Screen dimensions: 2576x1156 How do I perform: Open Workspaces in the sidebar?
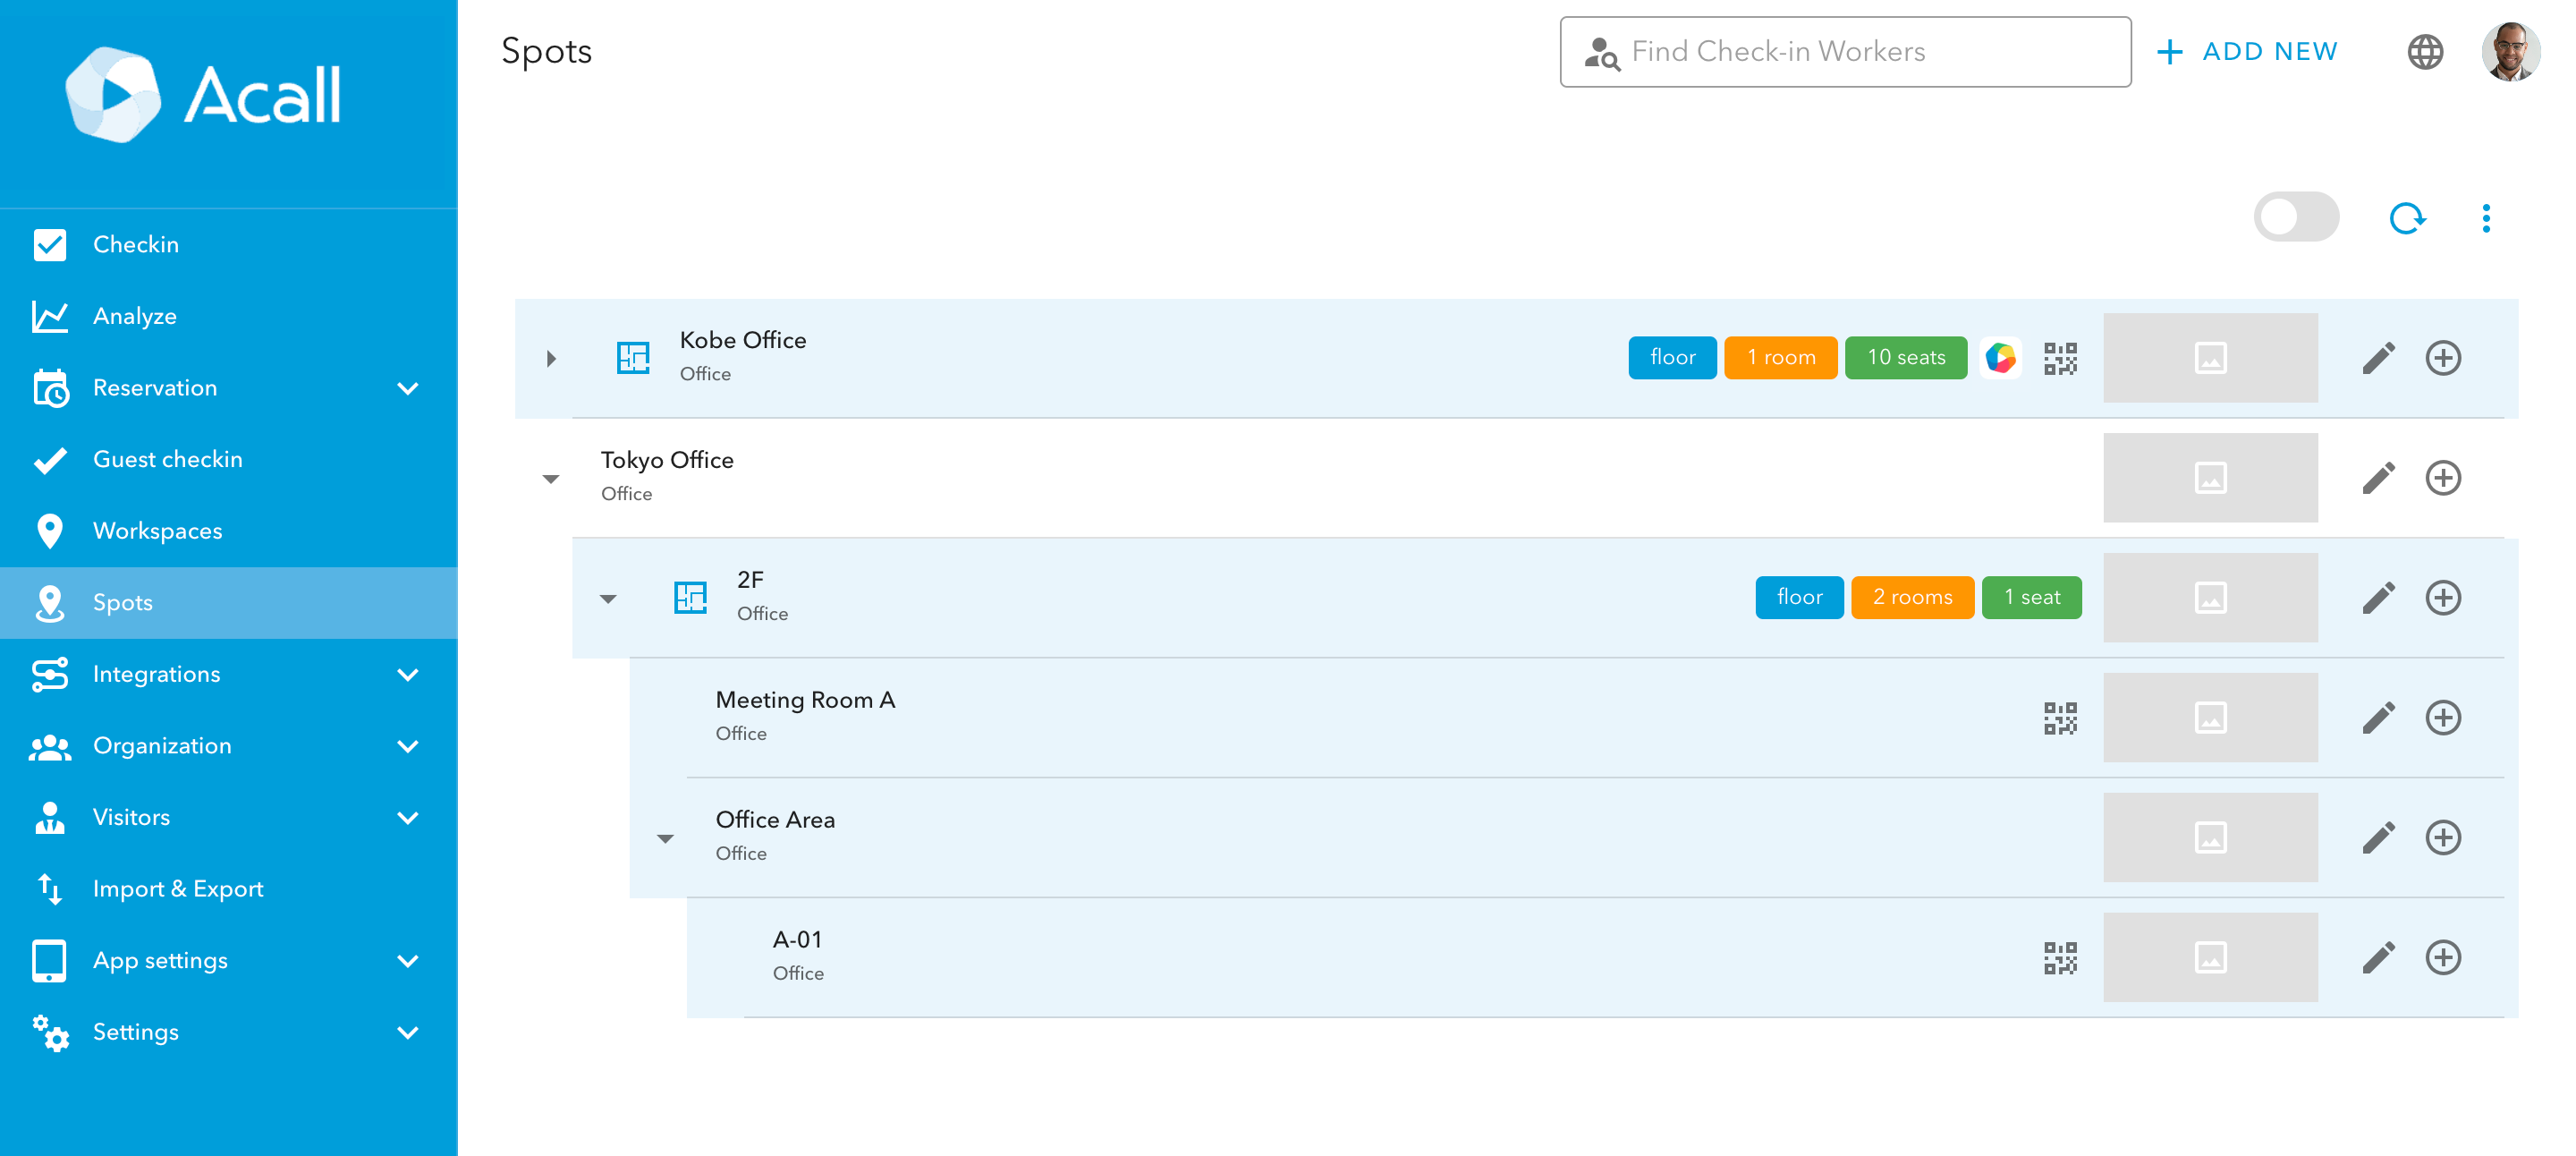[x=157, y=531]
